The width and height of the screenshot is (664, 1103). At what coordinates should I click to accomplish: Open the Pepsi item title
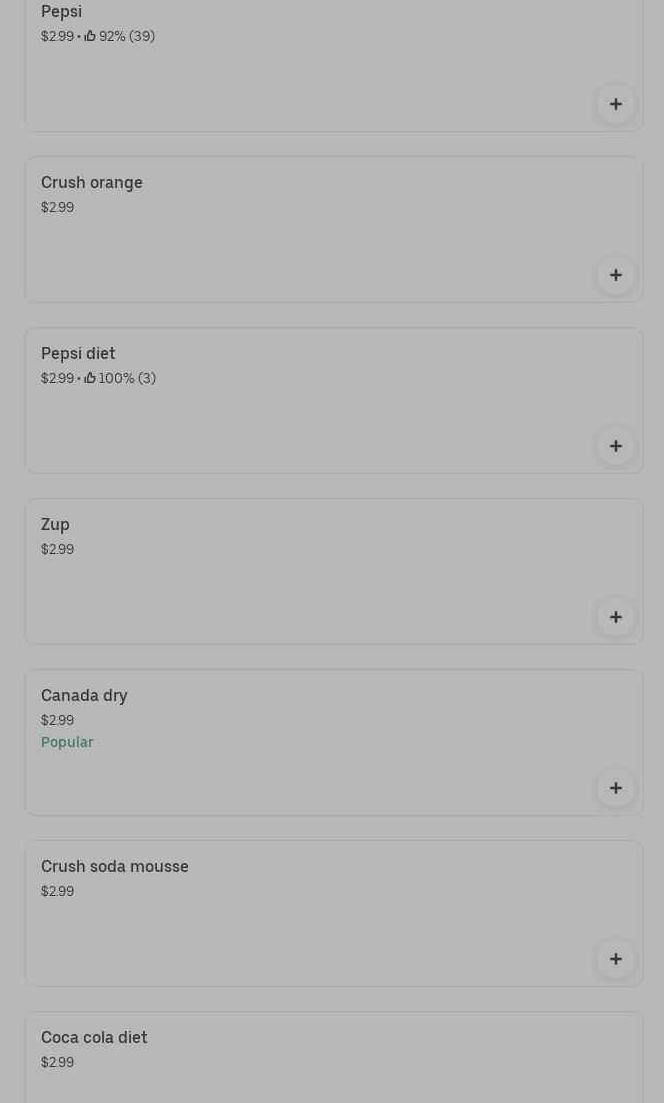(x=61, y=12)
